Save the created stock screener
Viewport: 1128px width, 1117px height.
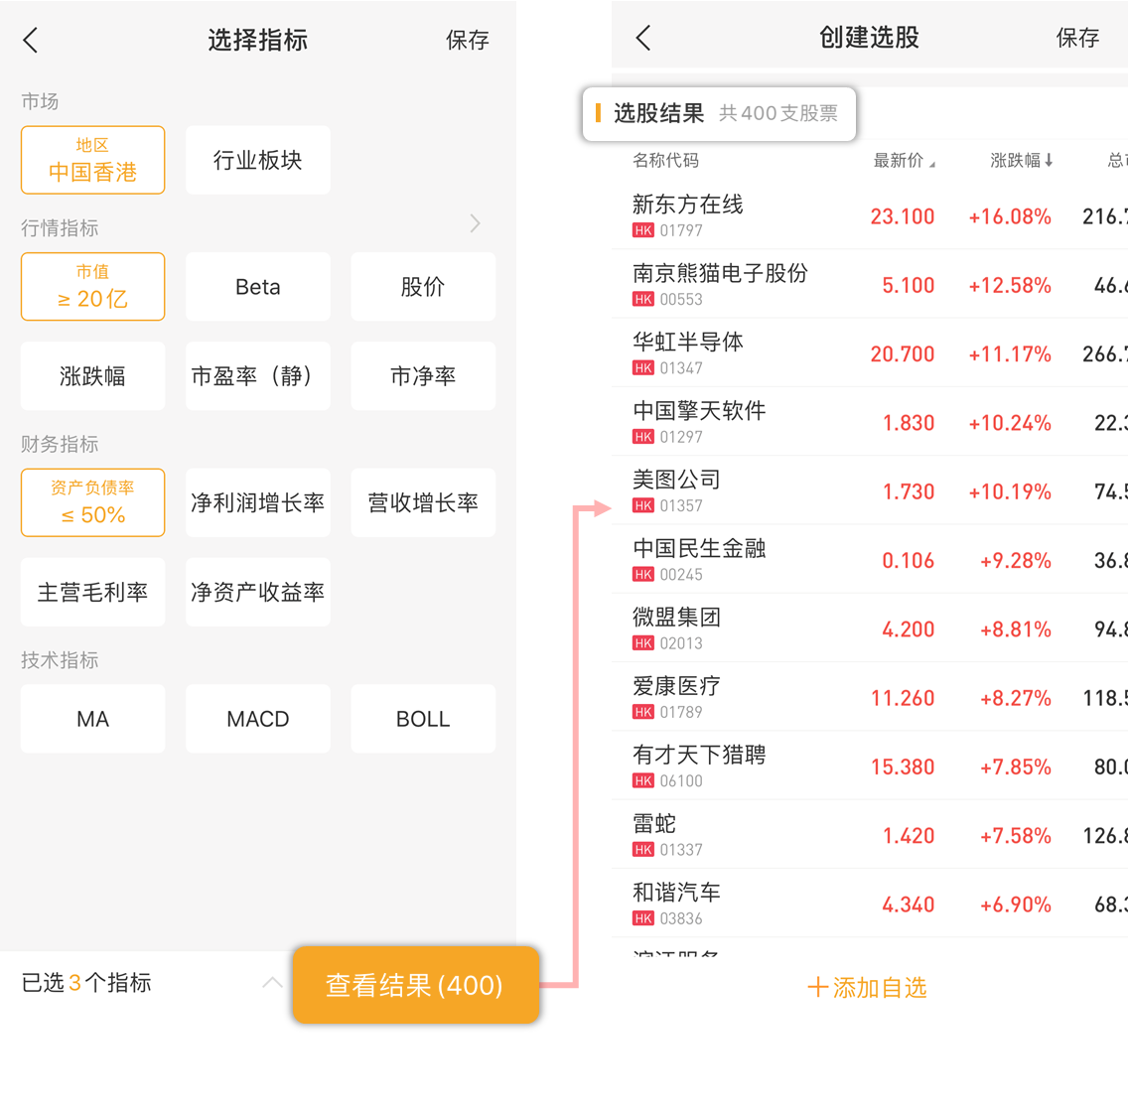(1077, 38)
